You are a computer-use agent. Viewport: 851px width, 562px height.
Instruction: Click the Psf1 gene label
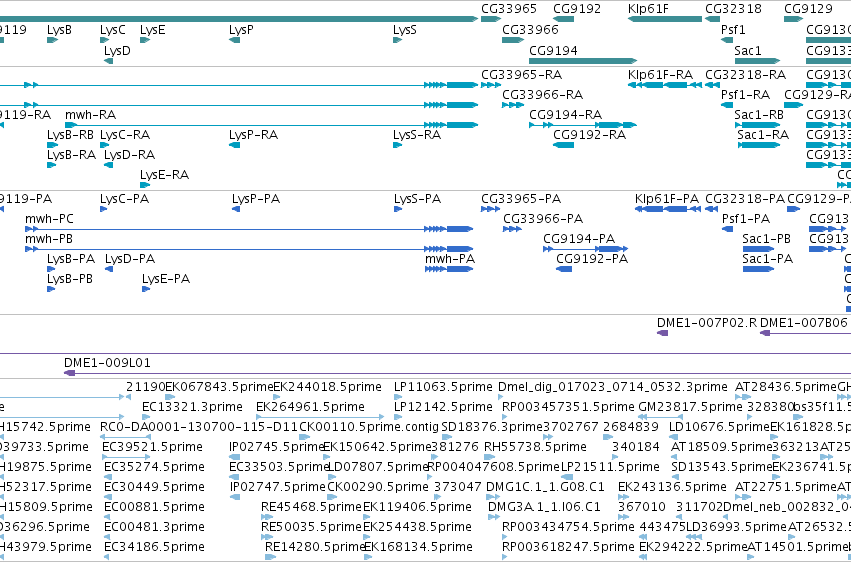(x=733, y=30)
